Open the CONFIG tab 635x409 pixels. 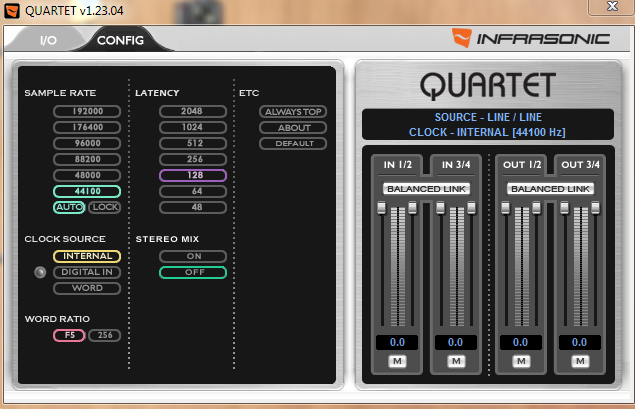tap(120, 40)
